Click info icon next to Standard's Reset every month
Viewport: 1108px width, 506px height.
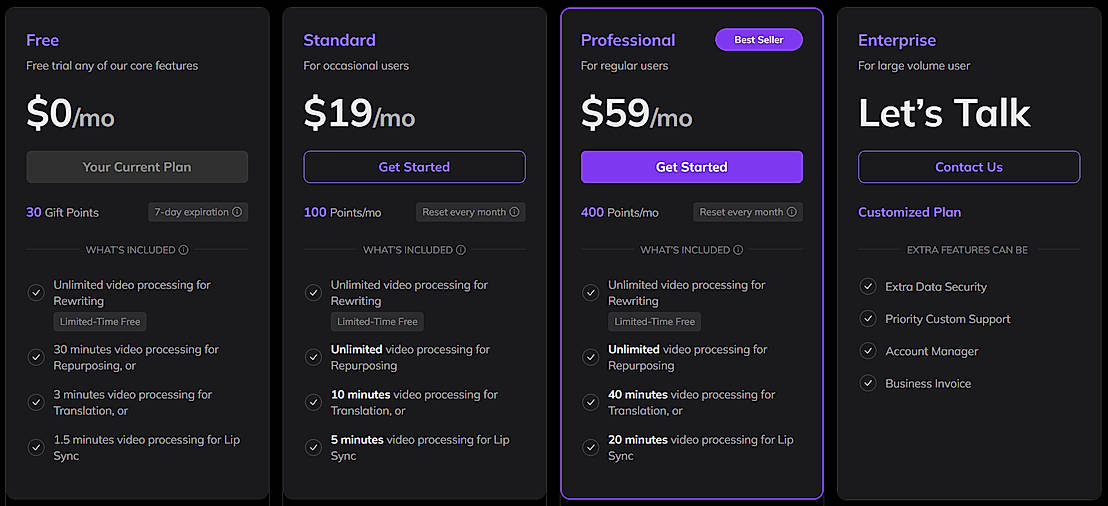point(514,212)
